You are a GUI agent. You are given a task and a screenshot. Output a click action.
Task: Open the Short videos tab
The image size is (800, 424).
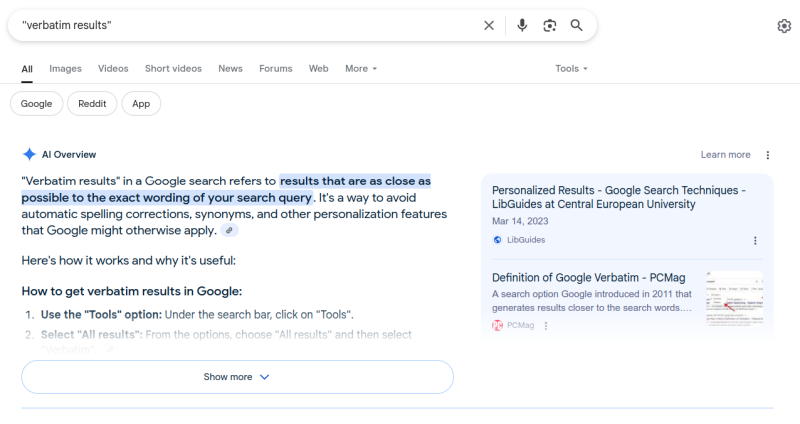click(173, 68)
